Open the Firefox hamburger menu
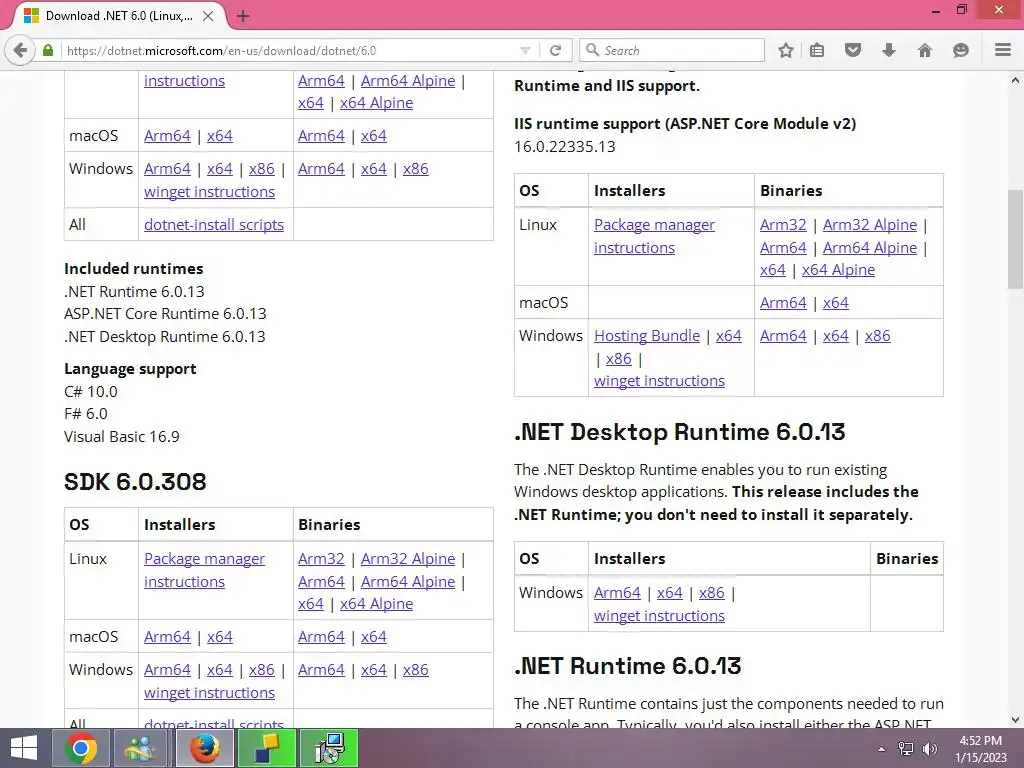Screen dimensions: 1024x768 [x=1003, y=50]
